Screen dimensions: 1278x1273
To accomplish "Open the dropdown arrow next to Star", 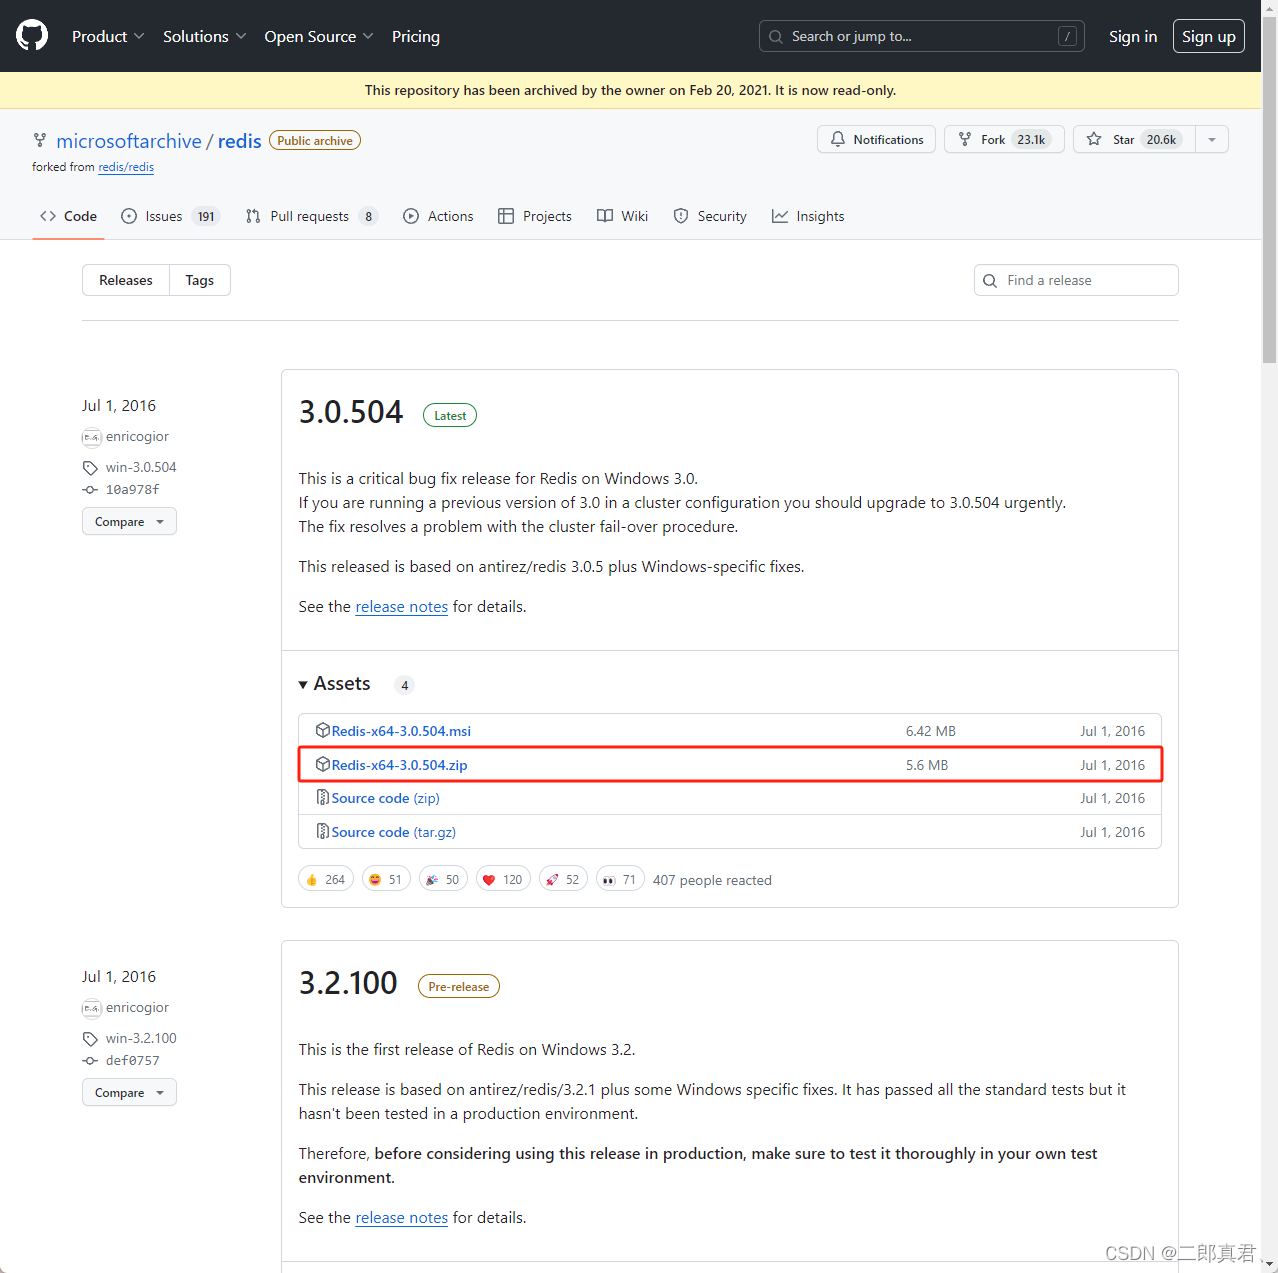I will [x=1212, y=139].
